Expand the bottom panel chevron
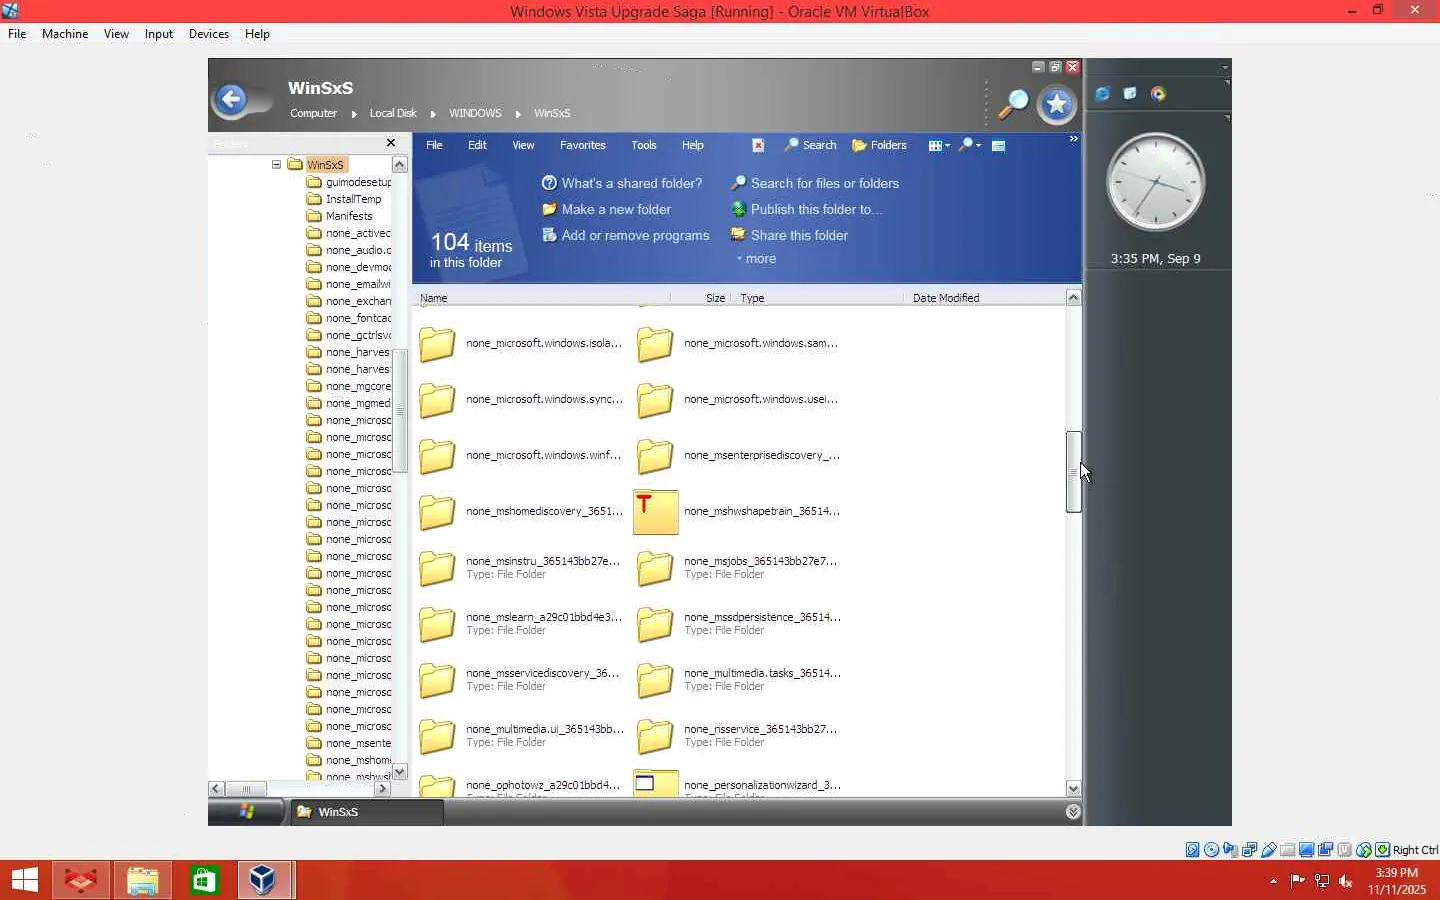The image size is (1440, 900). point(1073,812)
